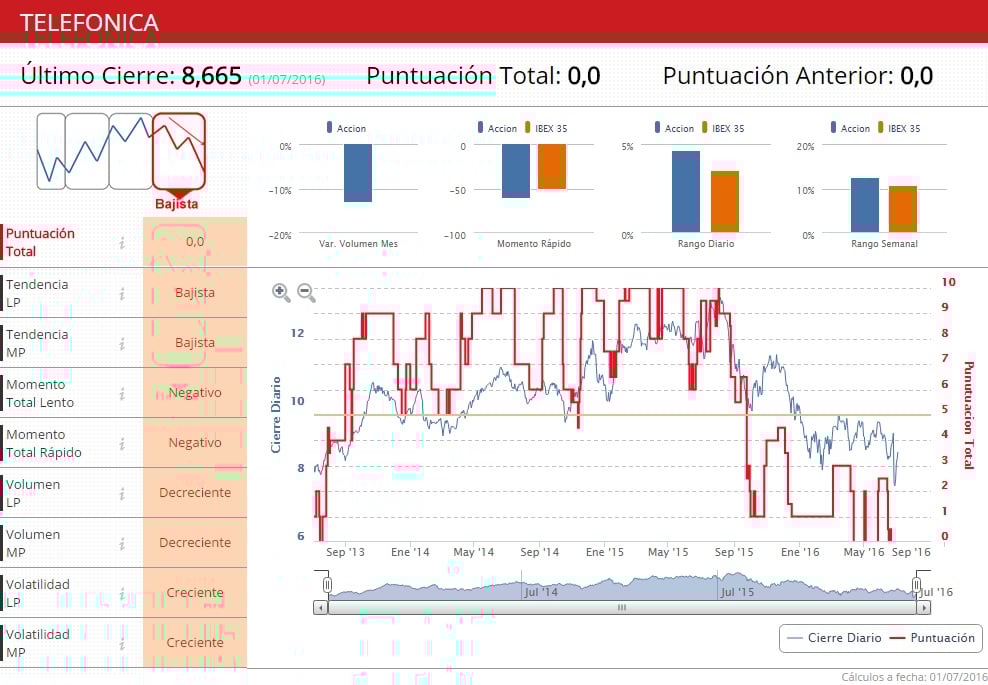The width and height of the screenshot is (988, 685).
Task: Click the Rango Semanal chart label
Action: coord(884,244)
